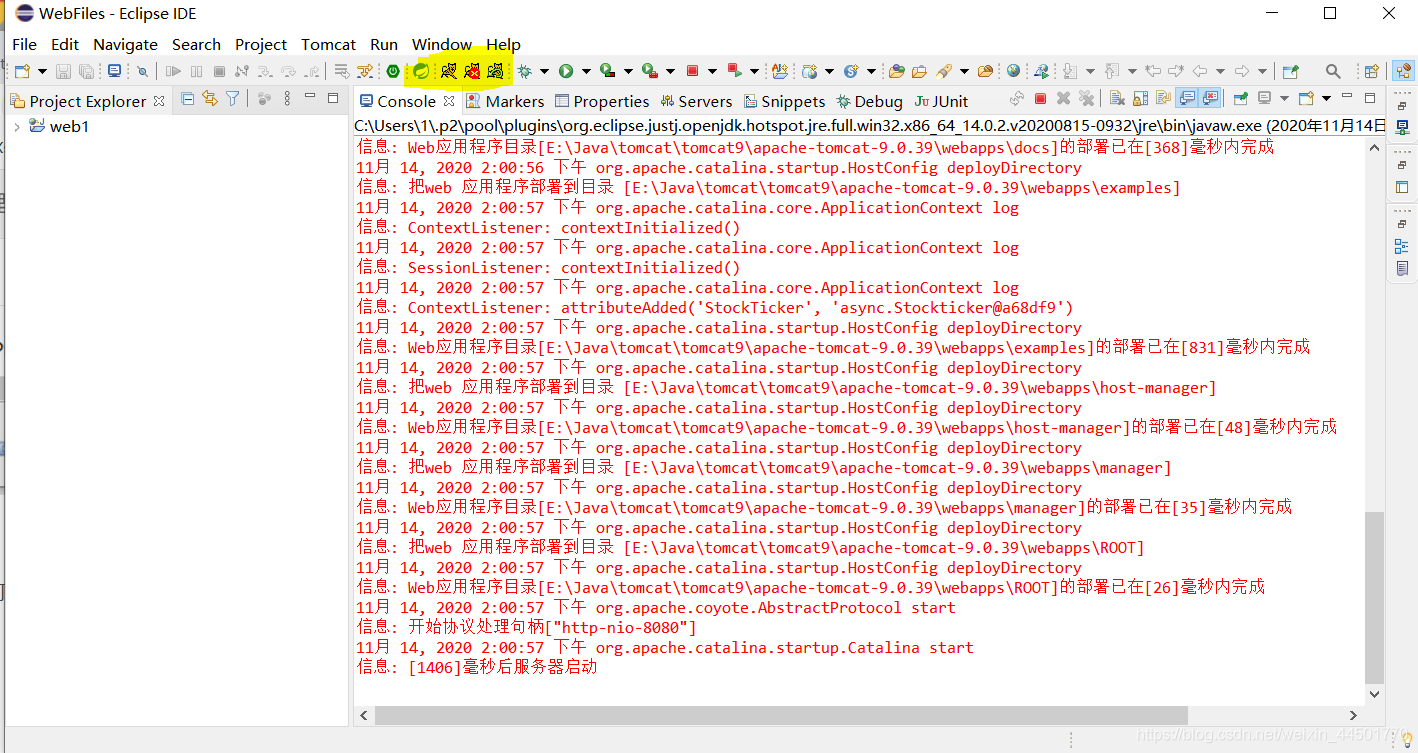Click the Stop Tomcat icon with red X
The width and height of the screenshot is (1418, 753).
(471, 71)
